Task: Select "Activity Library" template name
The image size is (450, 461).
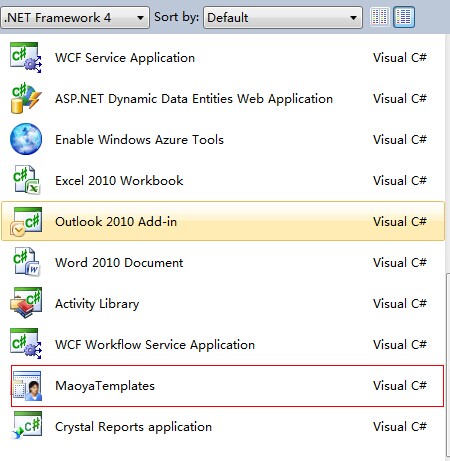Action: (x=97, y=304)
